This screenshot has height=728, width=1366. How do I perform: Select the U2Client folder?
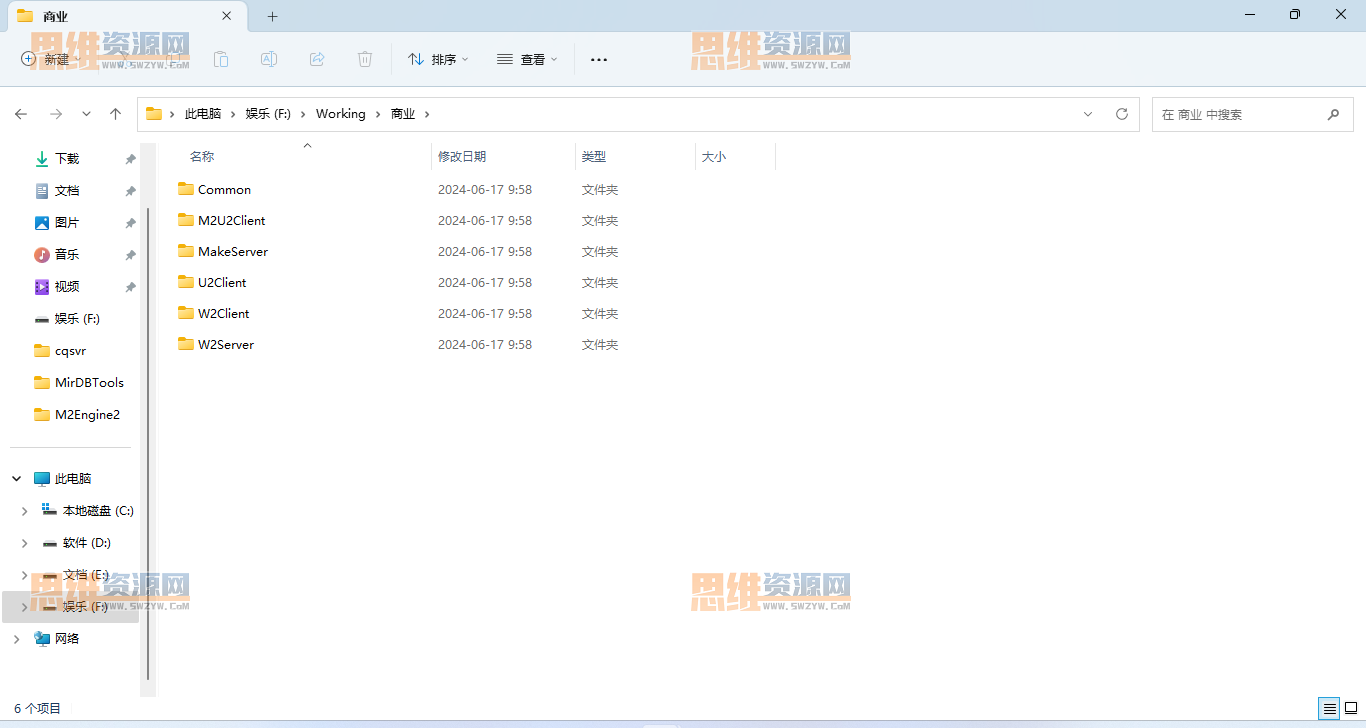coord(222,283)
